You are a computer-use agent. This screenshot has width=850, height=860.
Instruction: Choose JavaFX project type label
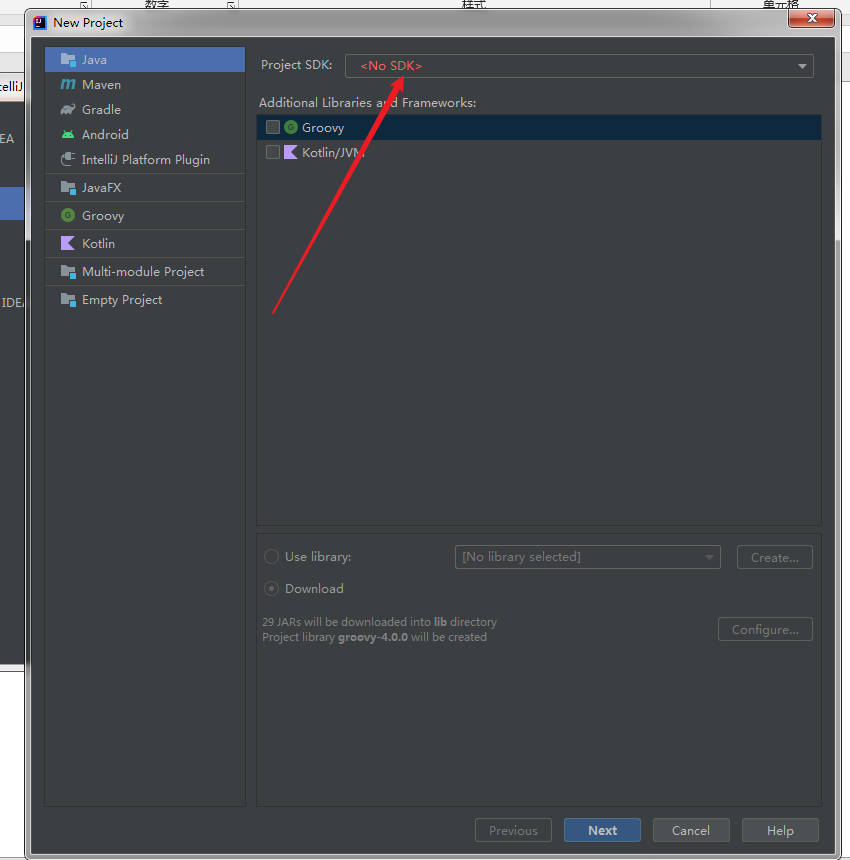tap(101, 188)
